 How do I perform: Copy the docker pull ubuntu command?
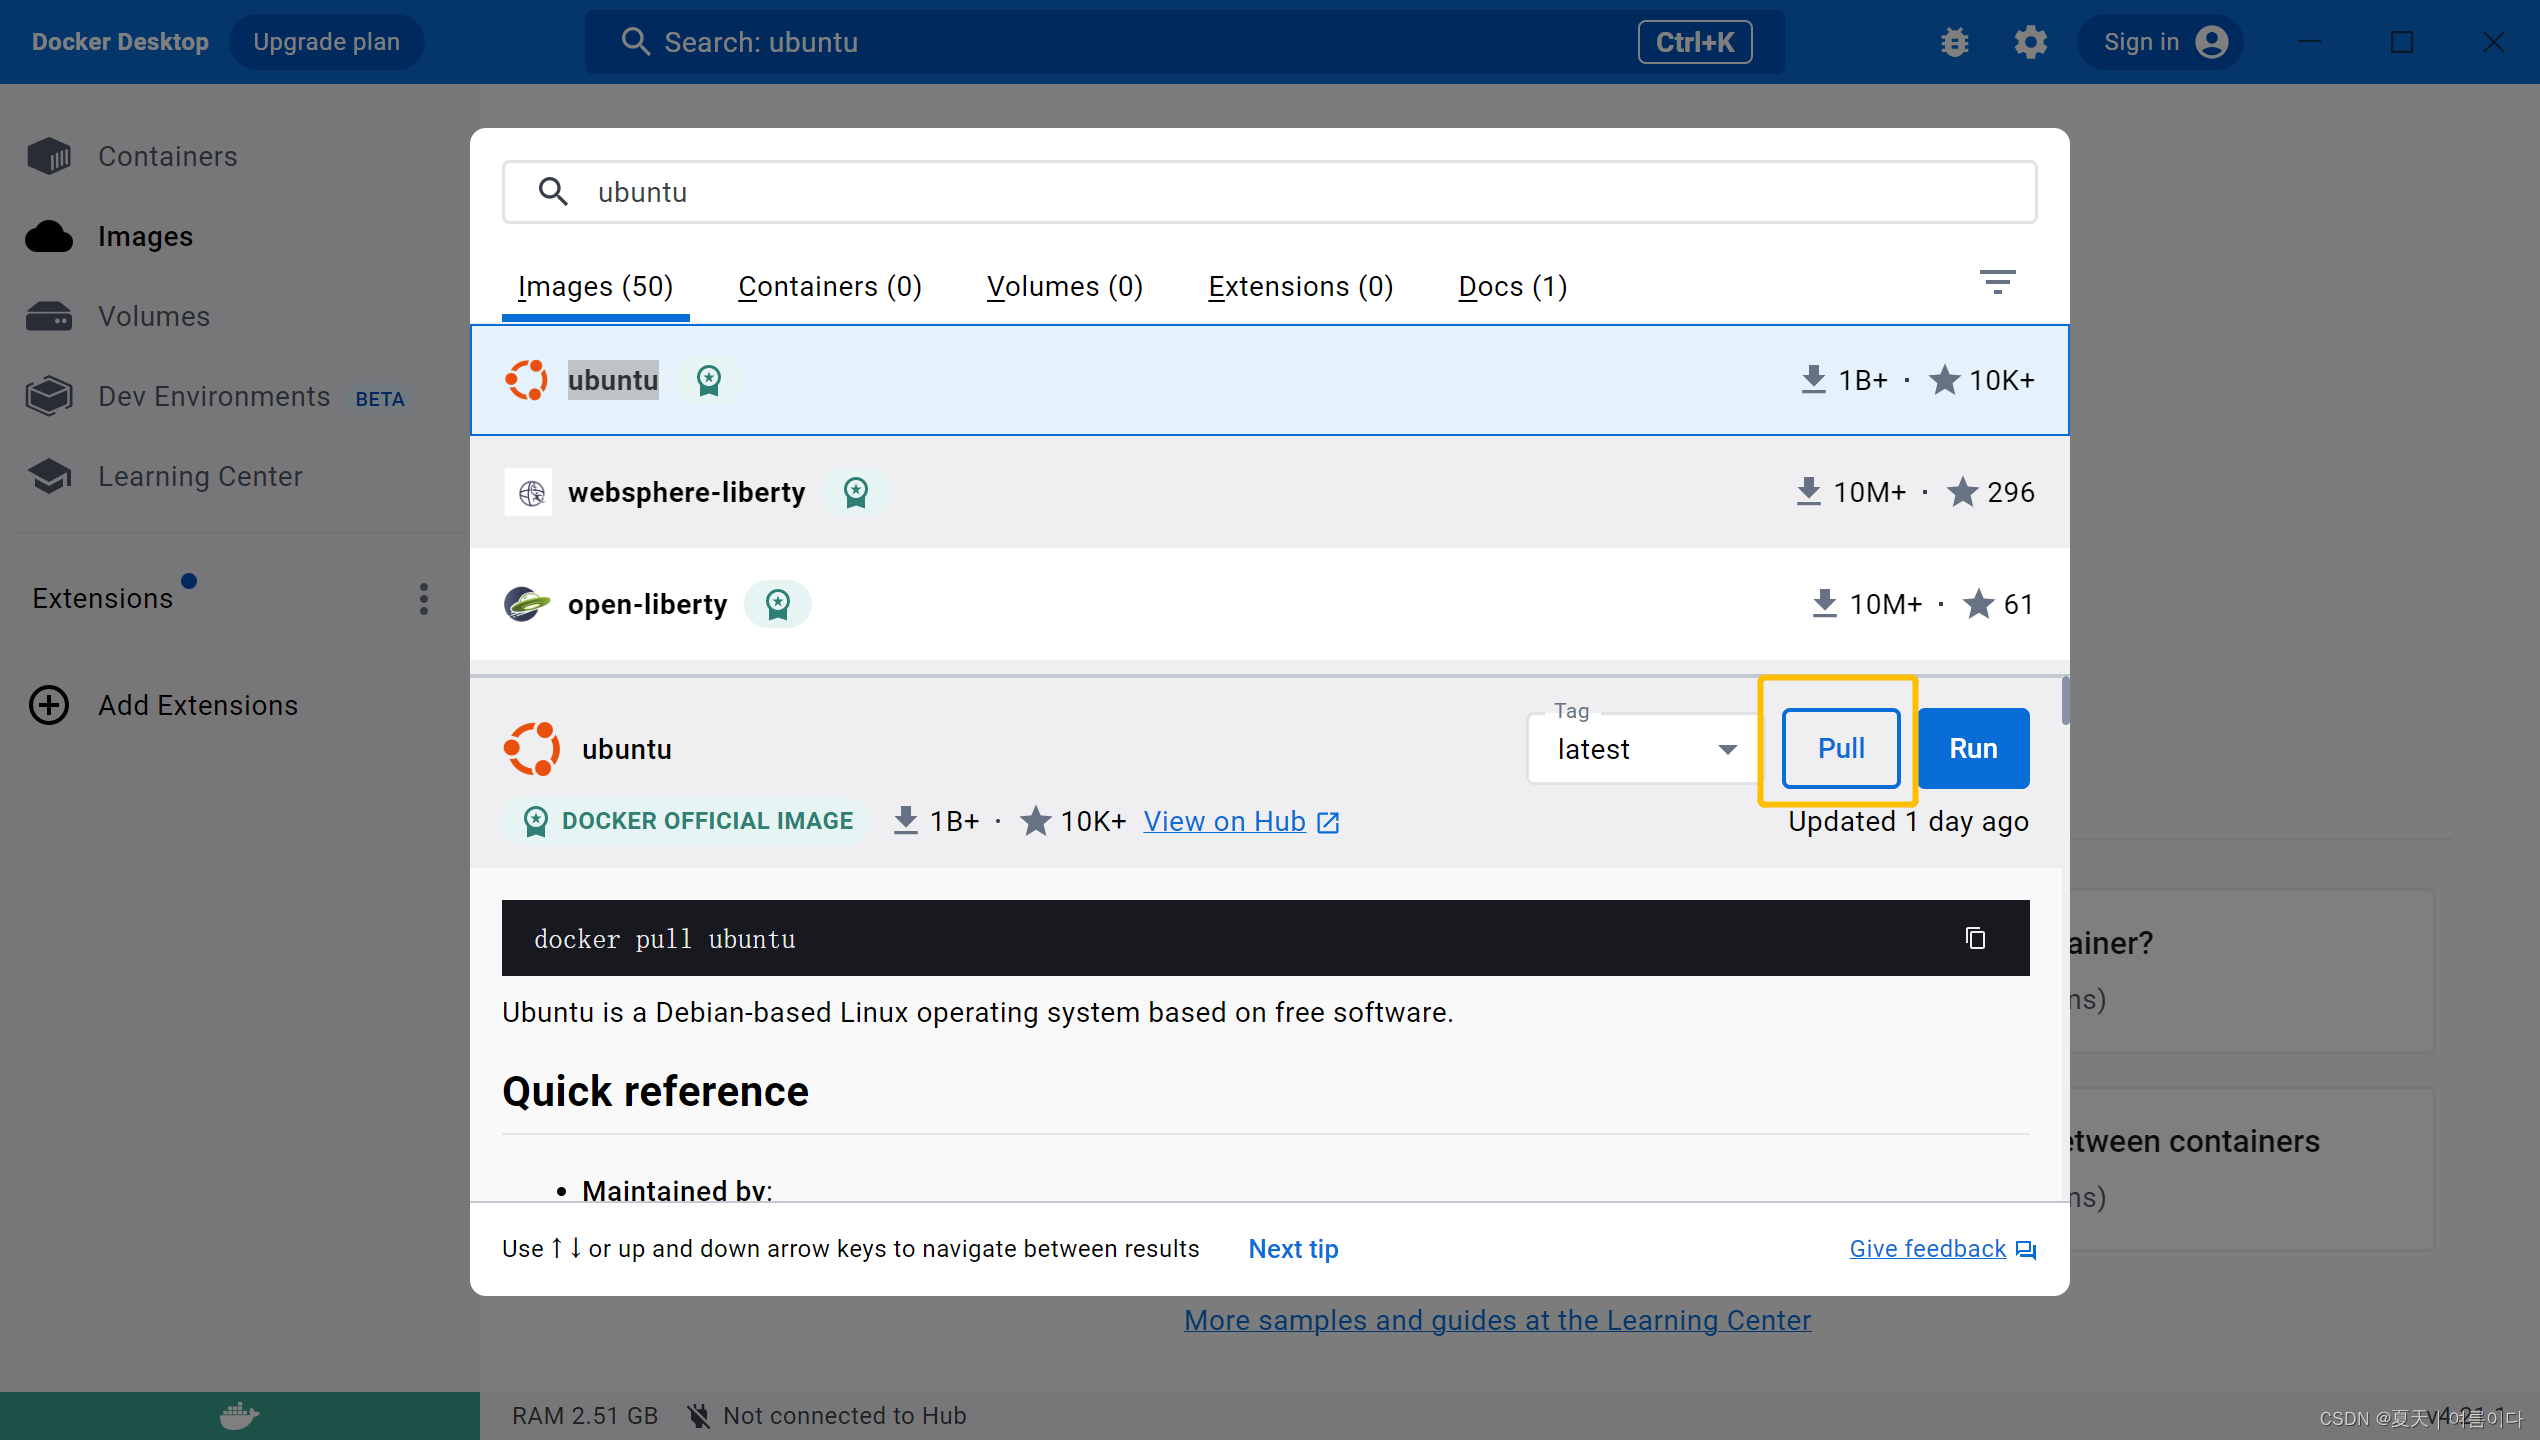[x=1975, y=938]
